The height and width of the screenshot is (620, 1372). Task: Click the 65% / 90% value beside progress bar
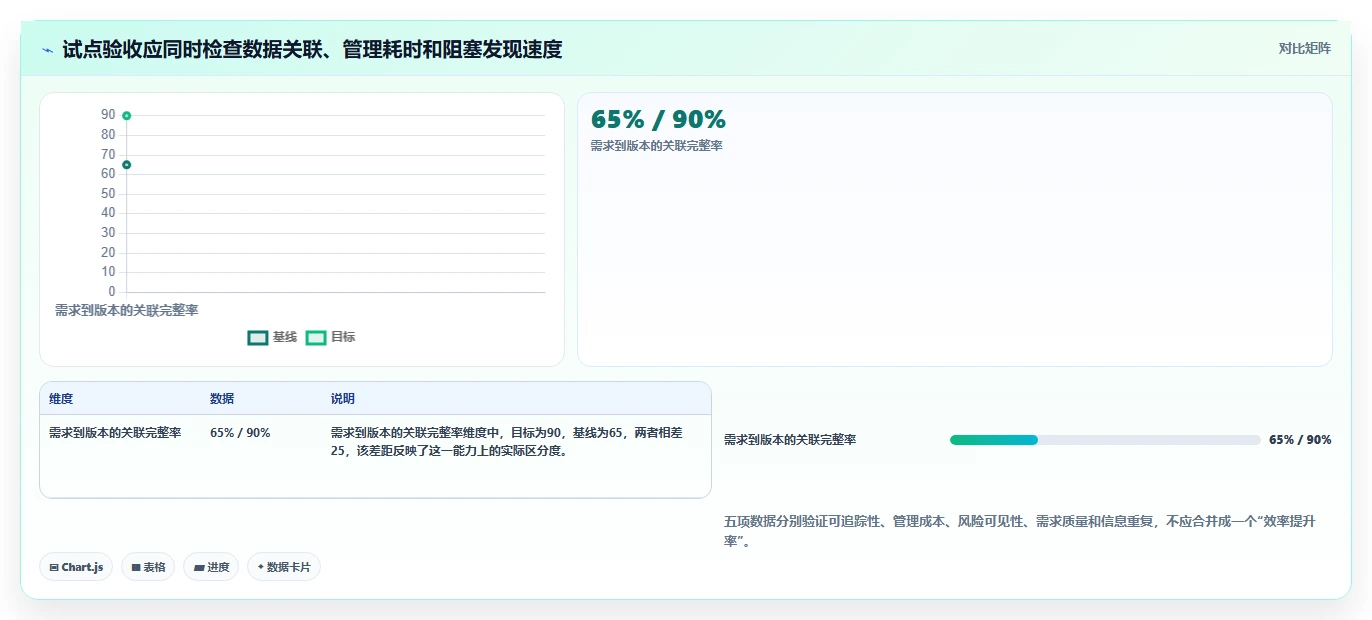click(1300, 440)
